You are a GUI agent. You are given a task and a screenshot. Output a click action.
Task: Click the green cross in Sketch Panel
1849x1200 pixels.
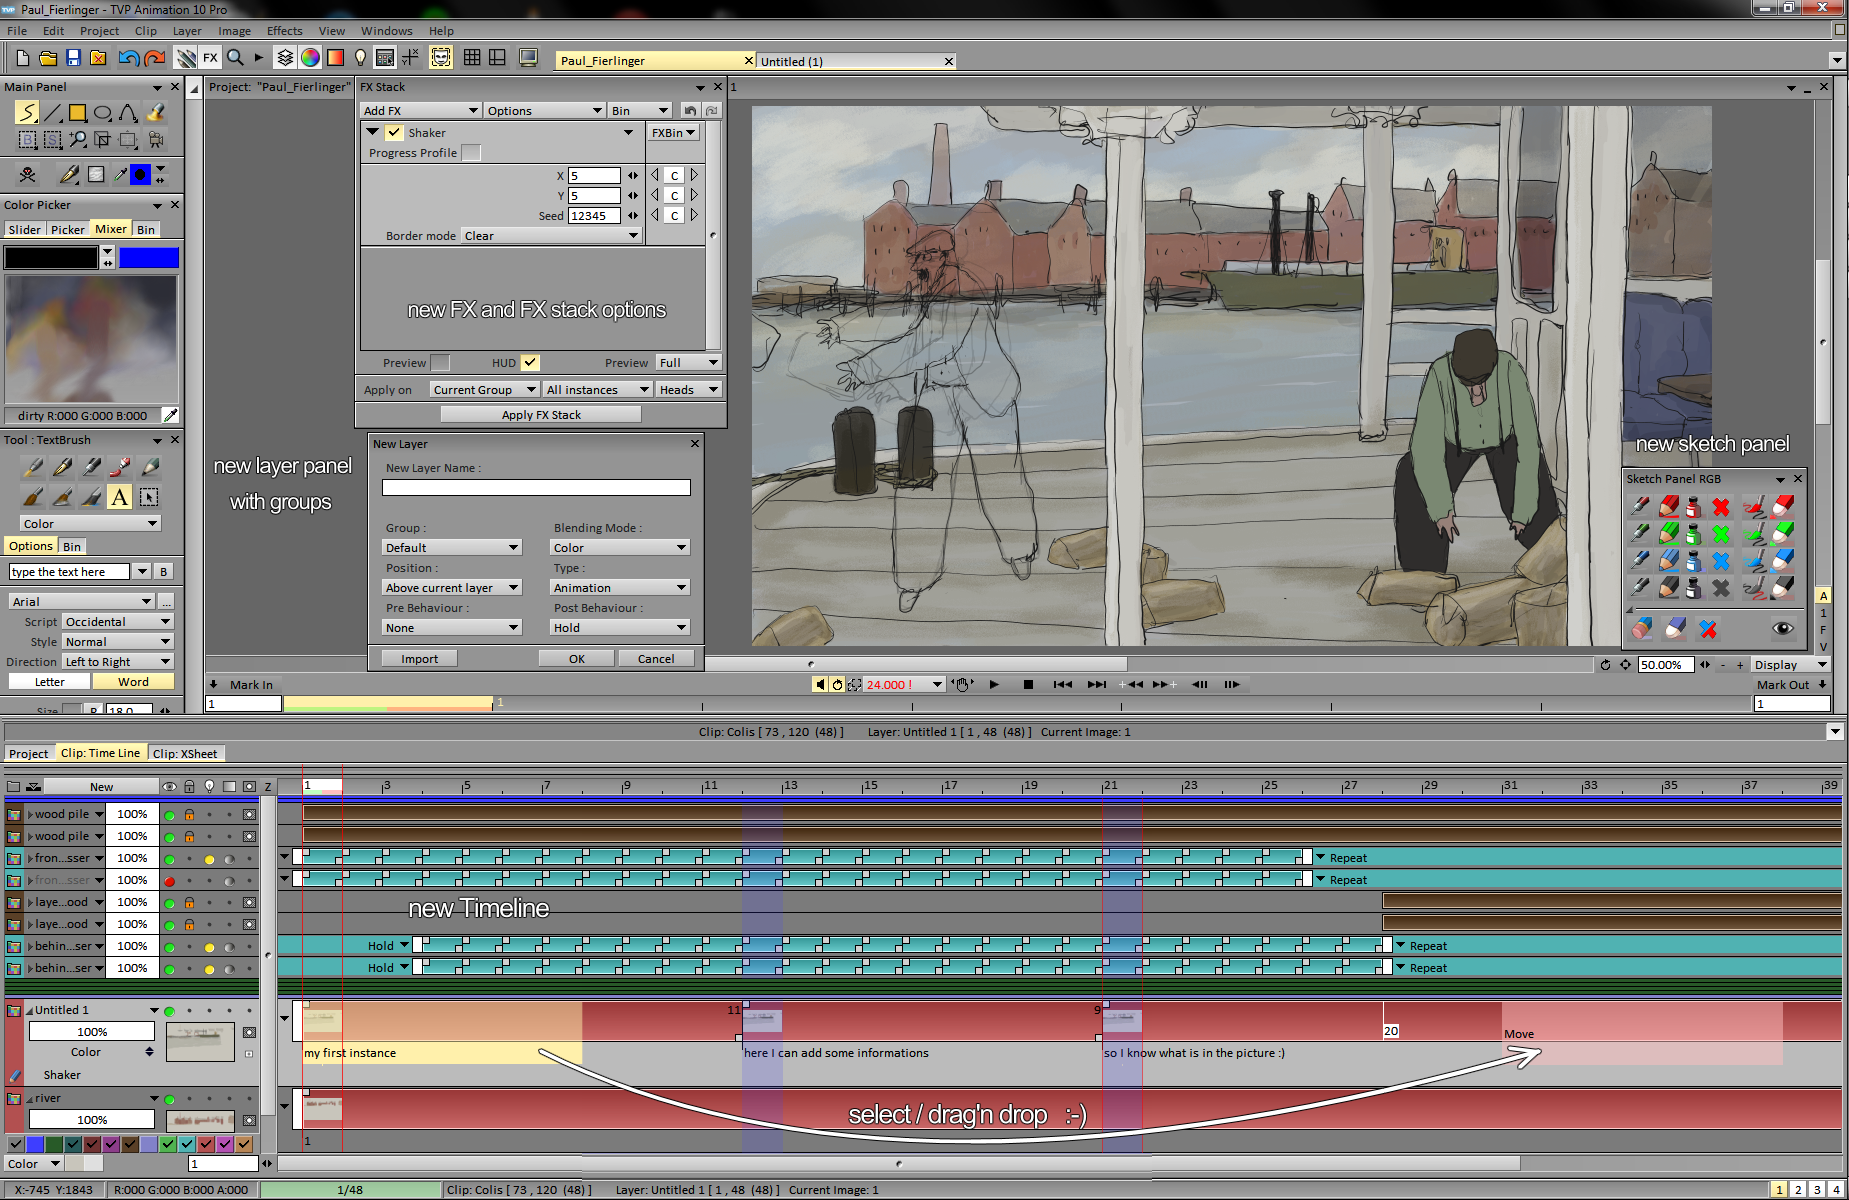pyautogui.click(x=1721, y=534)
